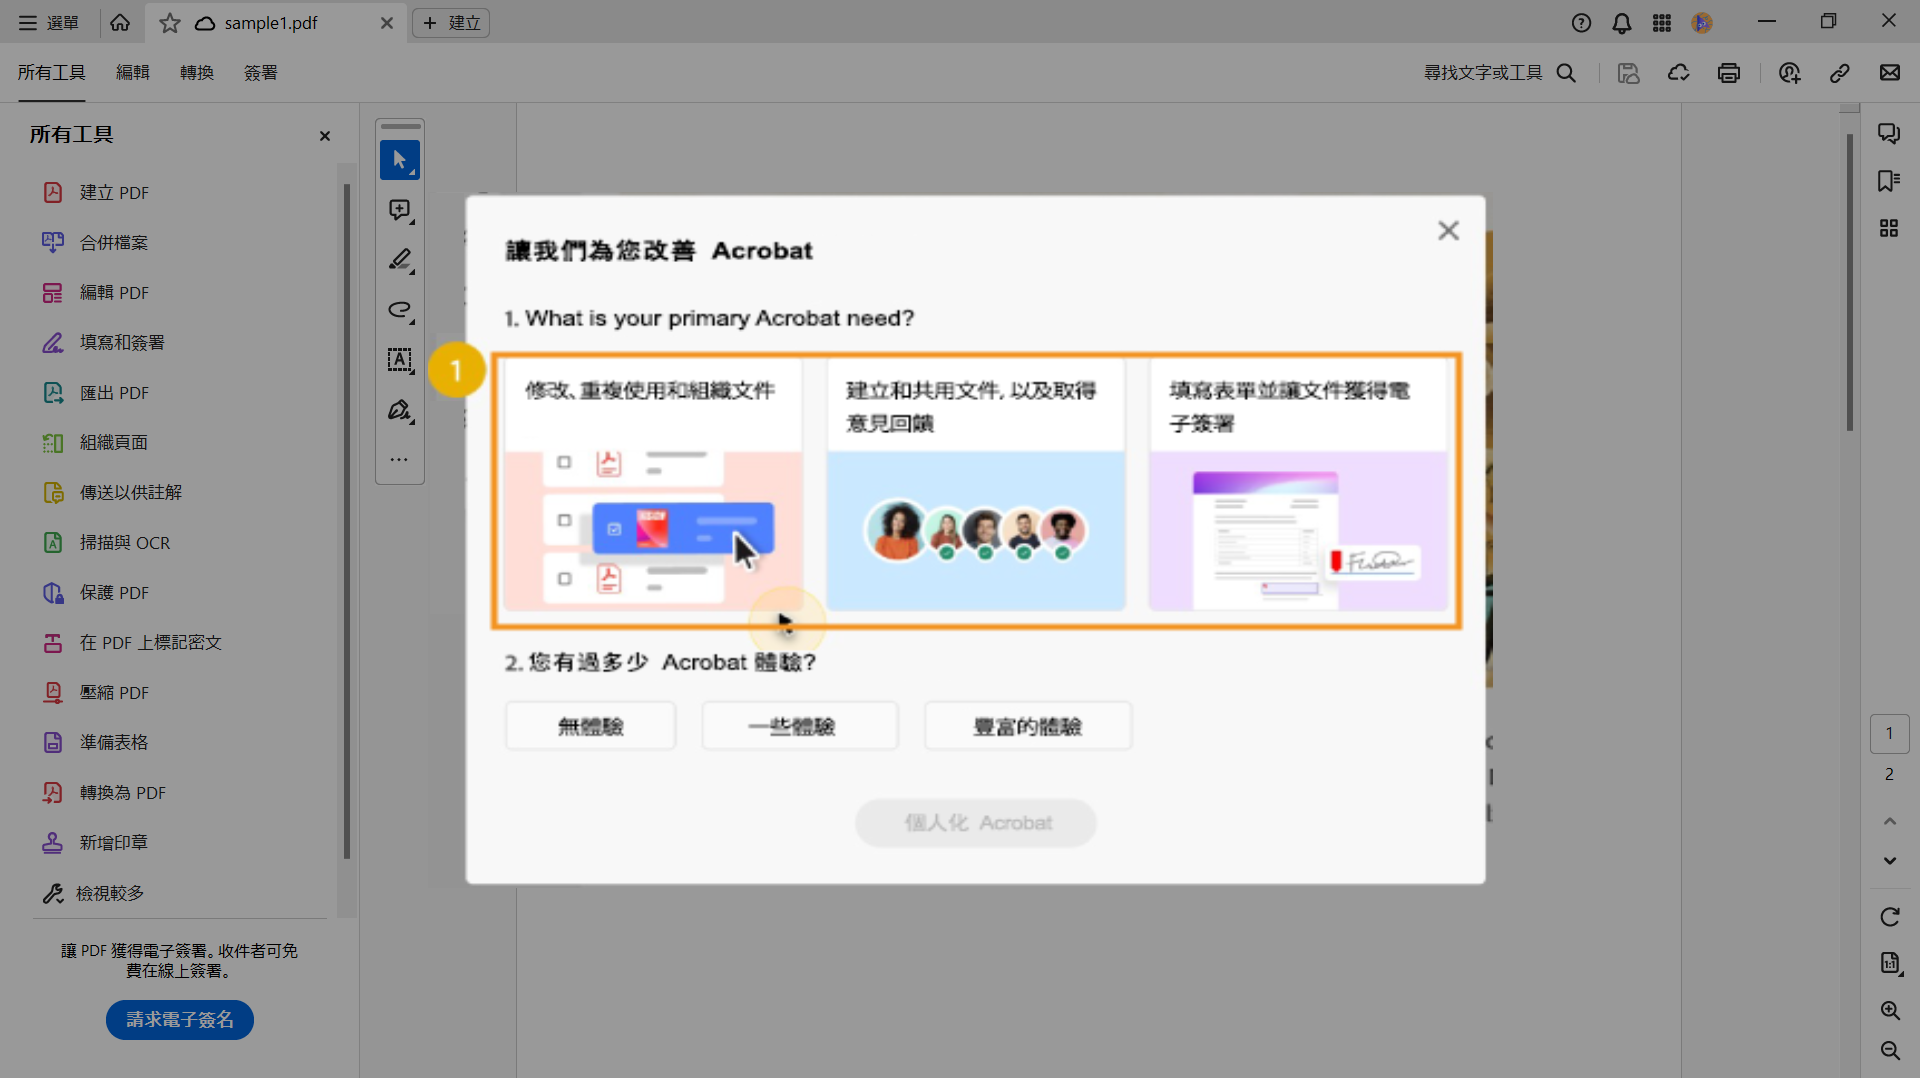Open the Bookmarks panel
Viewport: 1920px width, 1080px height.
1889,181
